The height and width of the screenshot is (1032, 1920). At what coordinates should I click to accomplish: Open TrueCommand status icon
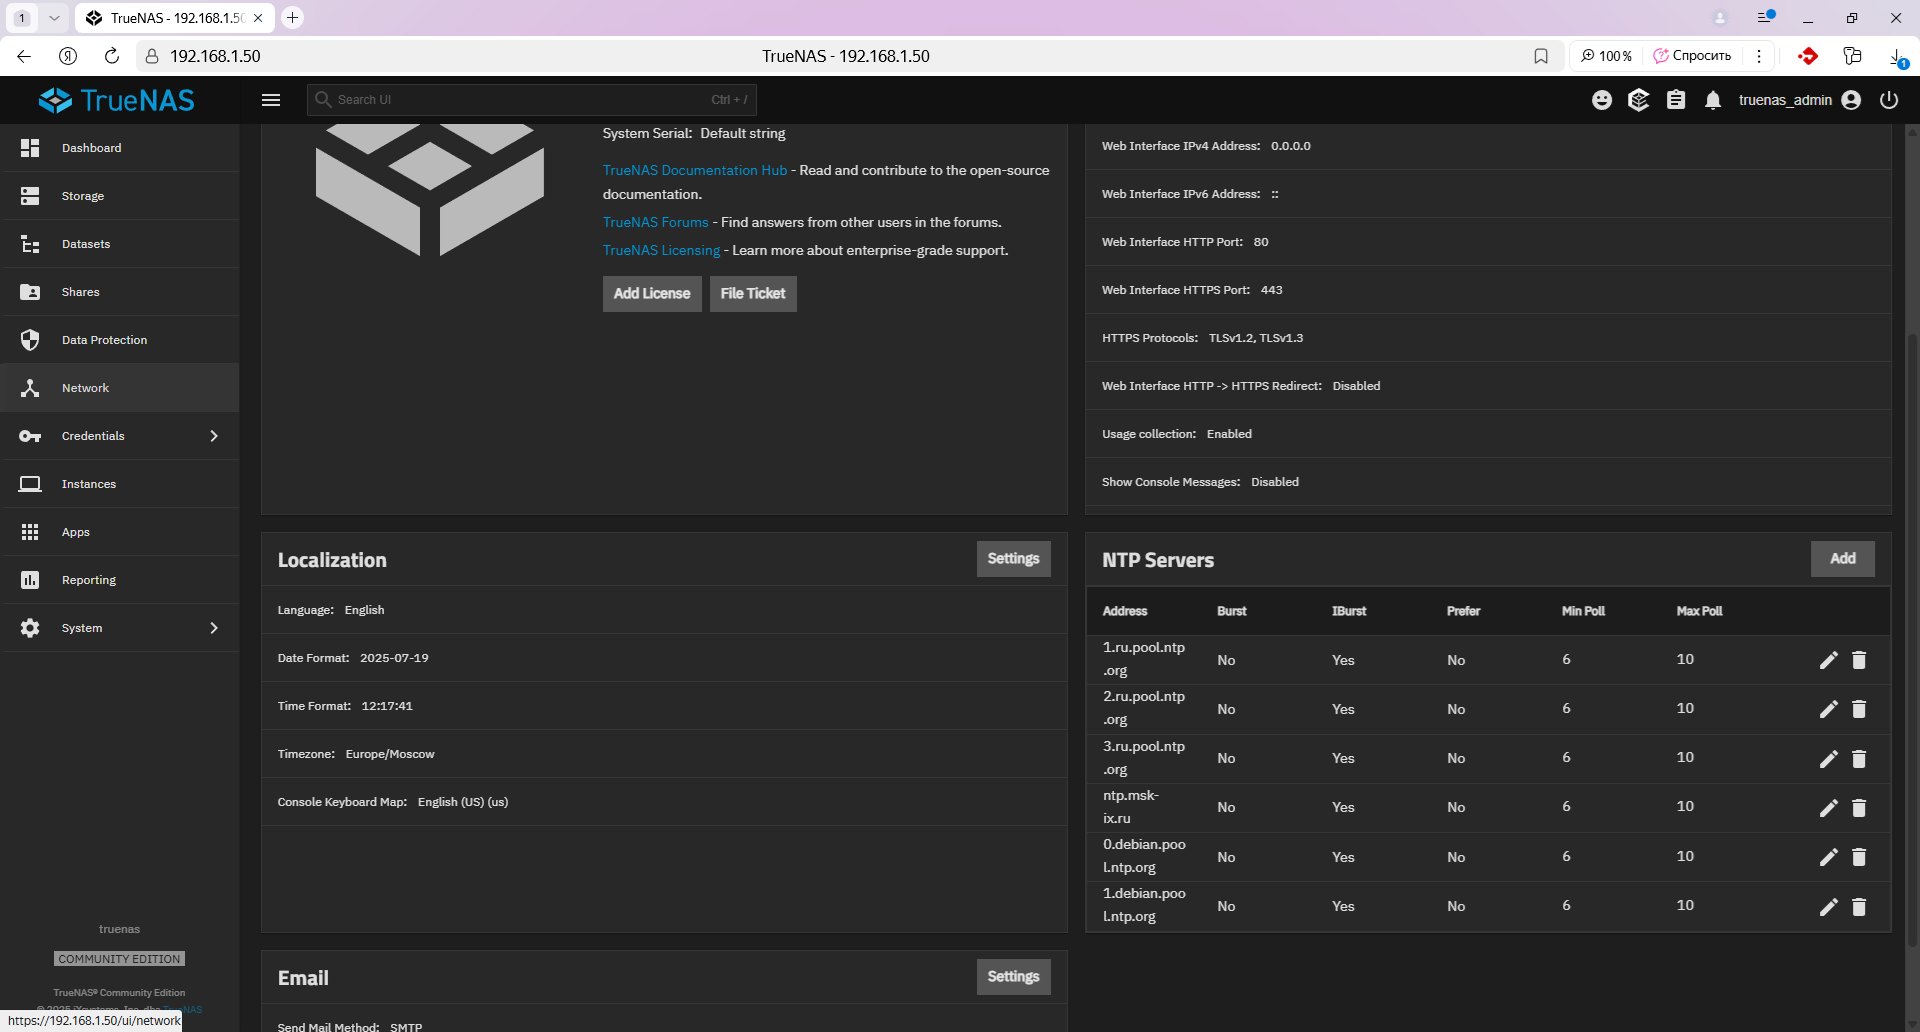[1638, 100]
